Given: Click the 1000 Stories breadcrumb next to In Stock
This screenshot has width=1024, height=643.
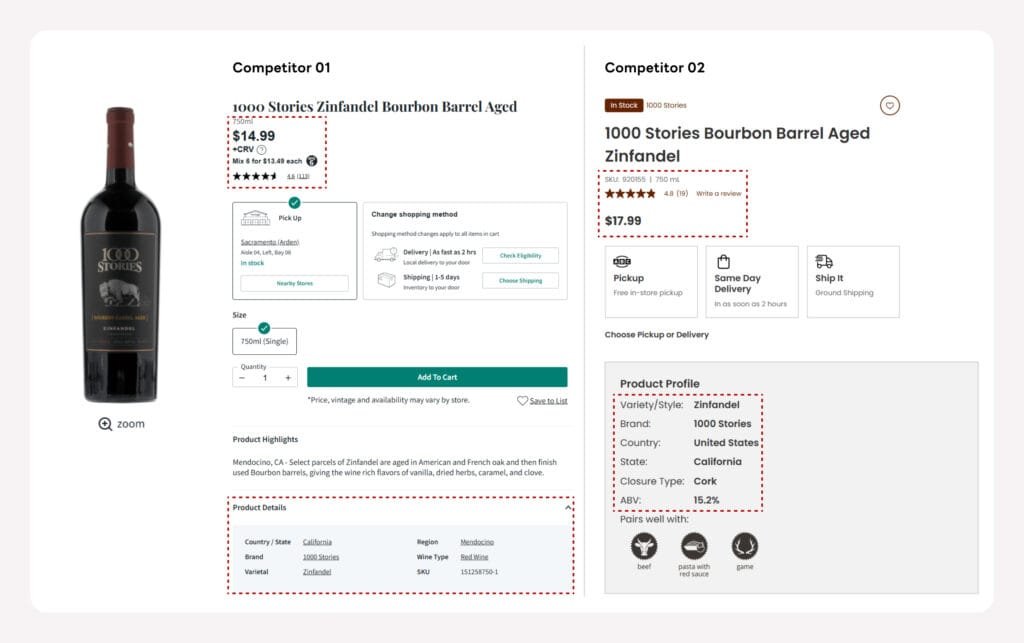Looking at the screenshot, I should [665, 105].
